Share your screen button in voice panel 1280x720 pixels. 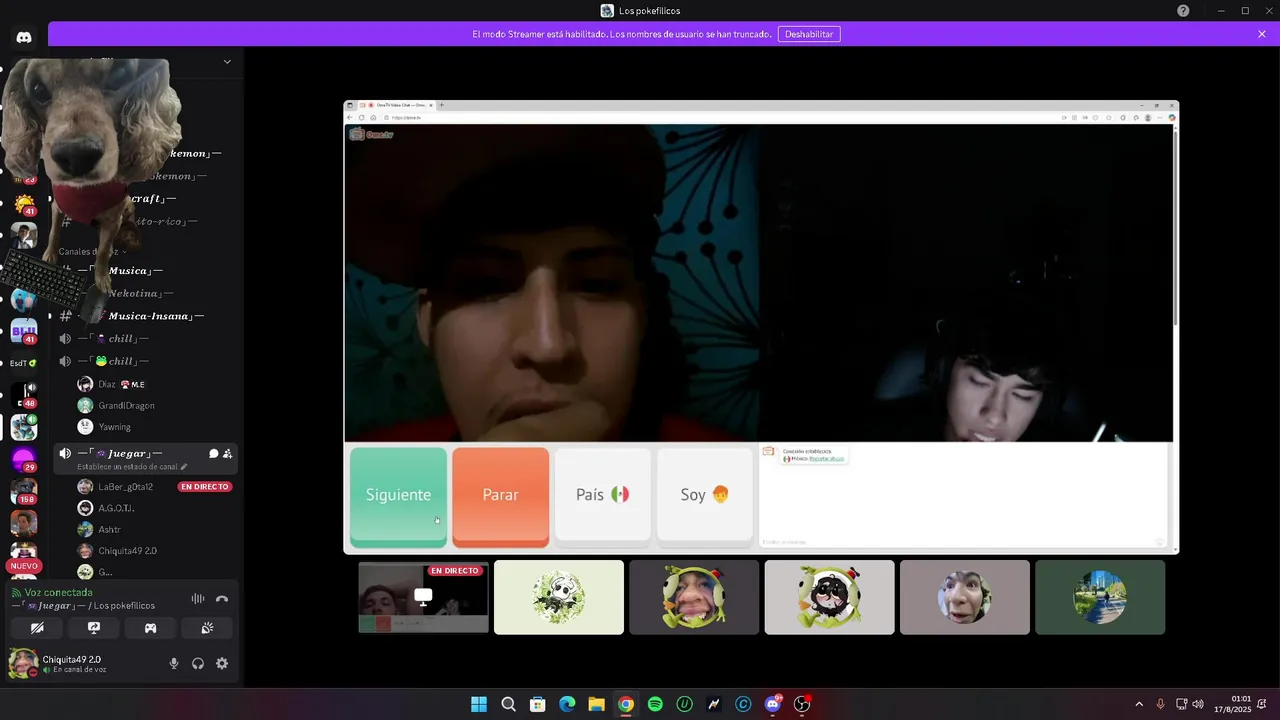[94, 628]
